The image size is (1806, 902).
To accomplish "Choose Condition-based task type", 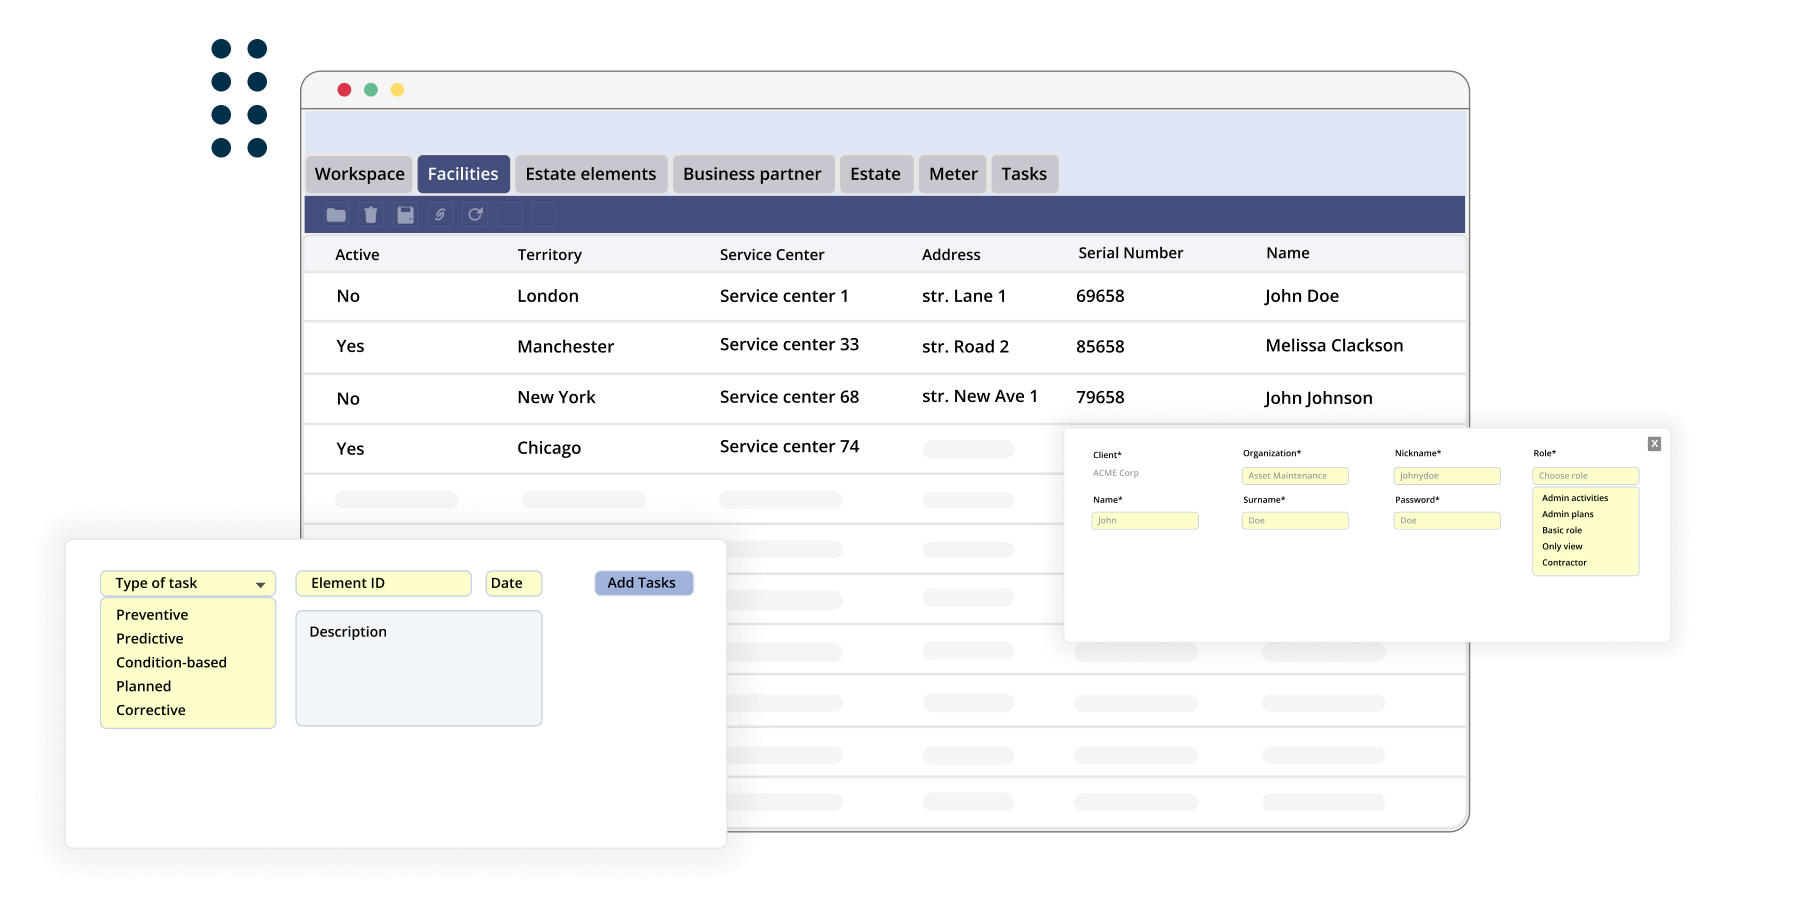I will click(171, 663).
